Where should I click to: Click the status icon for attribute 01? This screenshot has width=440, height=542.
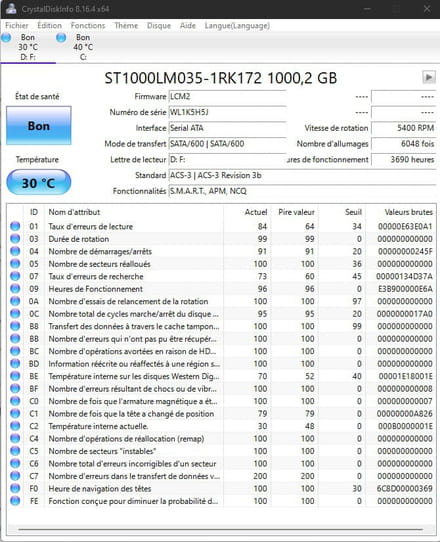point(15,226)
